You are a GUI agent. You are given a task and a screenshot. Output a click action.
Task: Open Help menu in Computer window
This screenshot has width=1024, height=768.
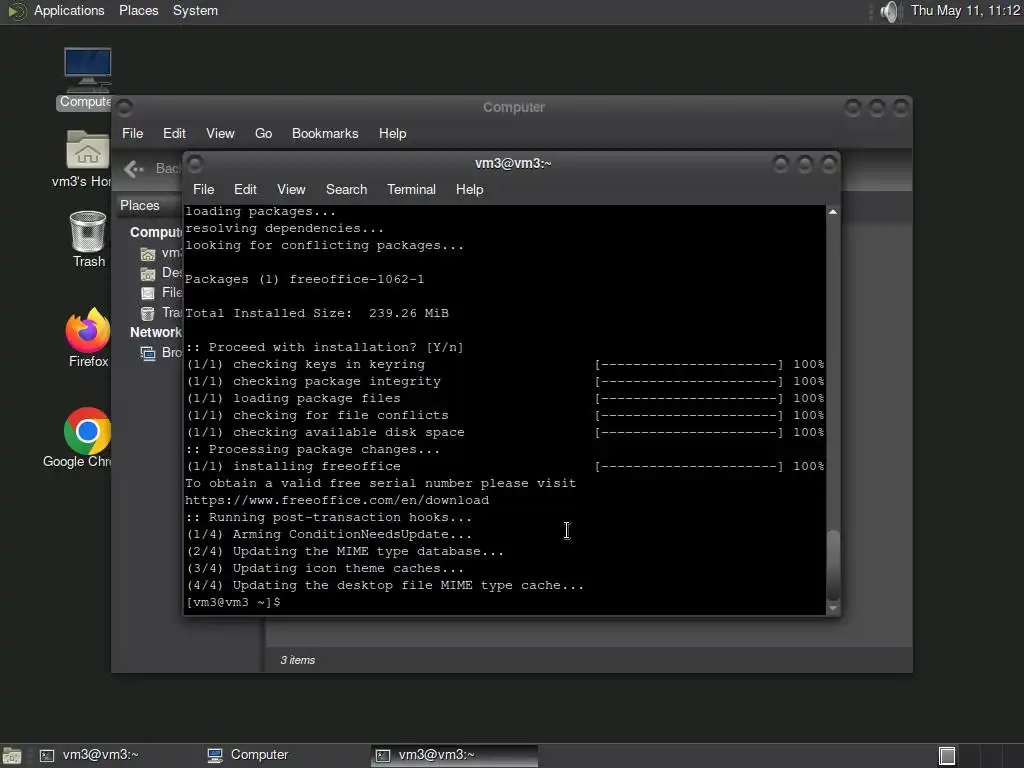tap(392, 133)
